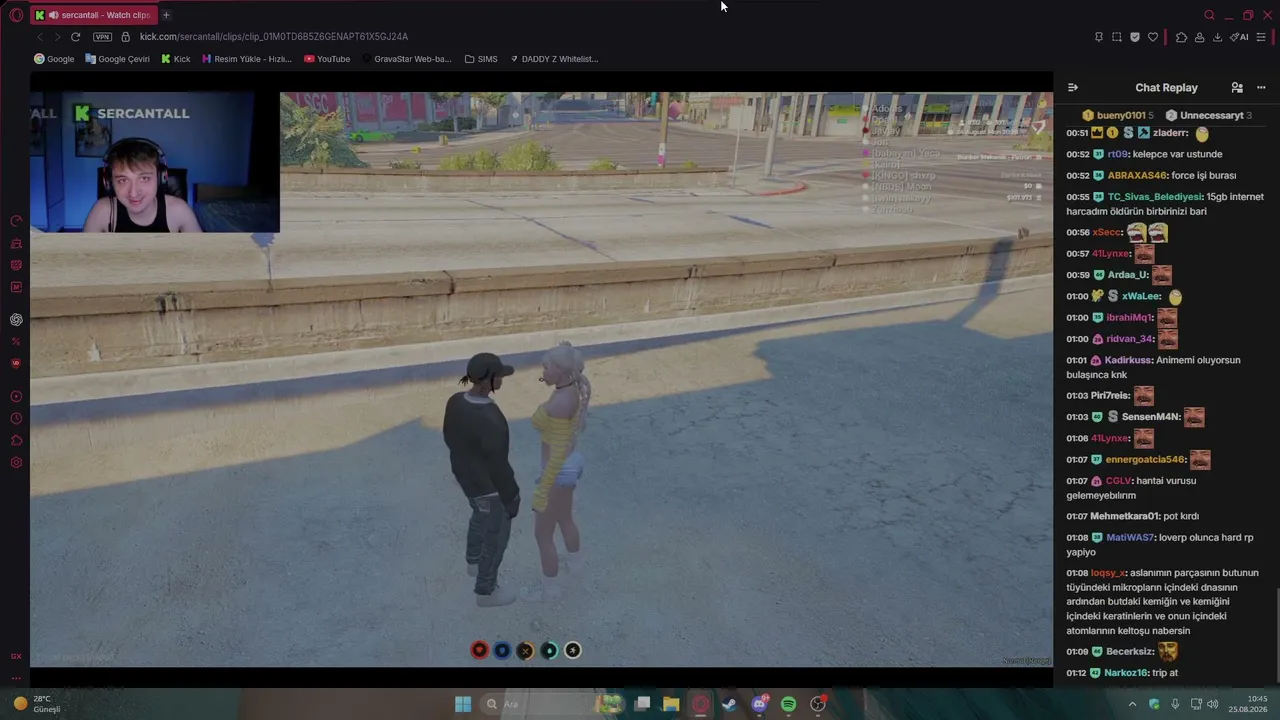Image resolution: width=1280 pixels, height=720 pixels.
Task: Toggle the VPN badge
Action: click(x=102, y=37)
